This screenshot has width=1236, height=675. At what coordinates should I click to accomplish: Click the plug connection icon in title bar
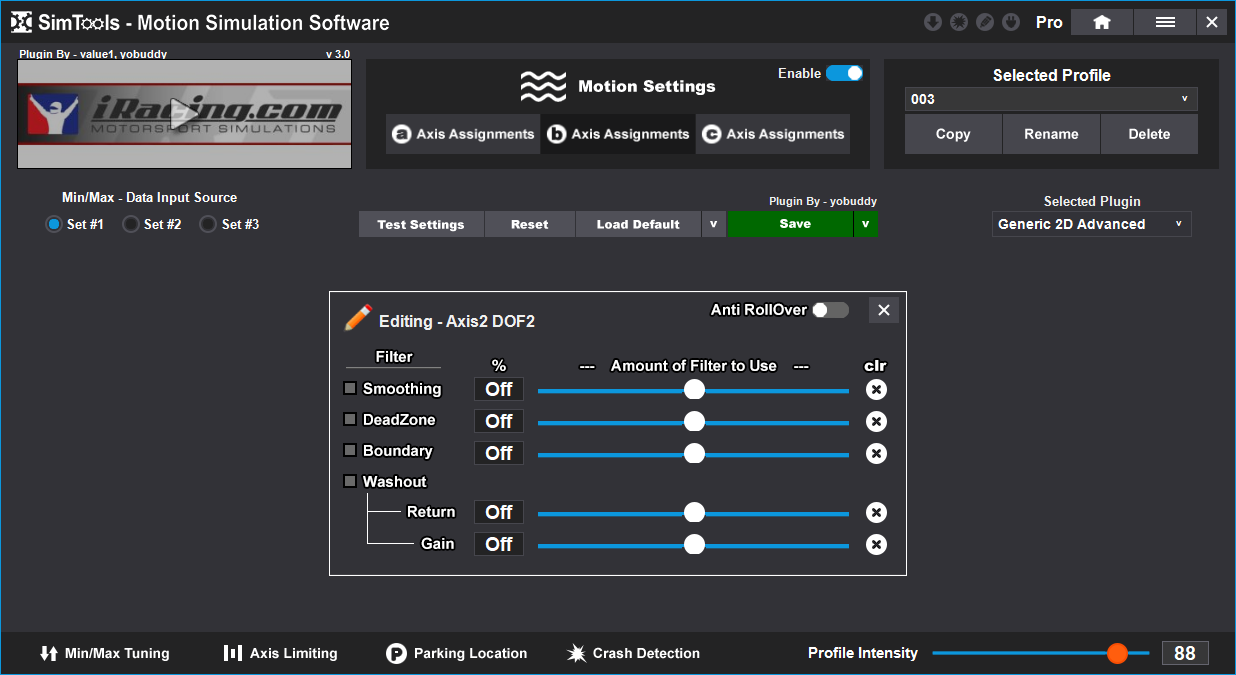pyautogui.click(x=1011, y=22)
